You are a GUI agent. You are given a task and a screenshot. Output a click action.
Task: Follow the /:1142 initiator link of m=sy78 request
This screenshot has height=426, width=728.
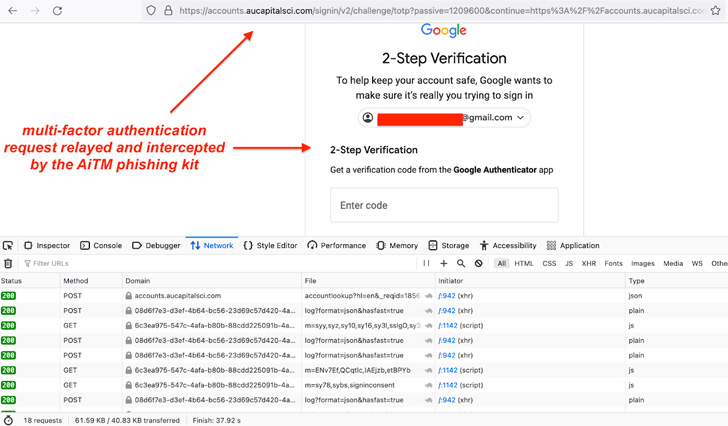448,385
